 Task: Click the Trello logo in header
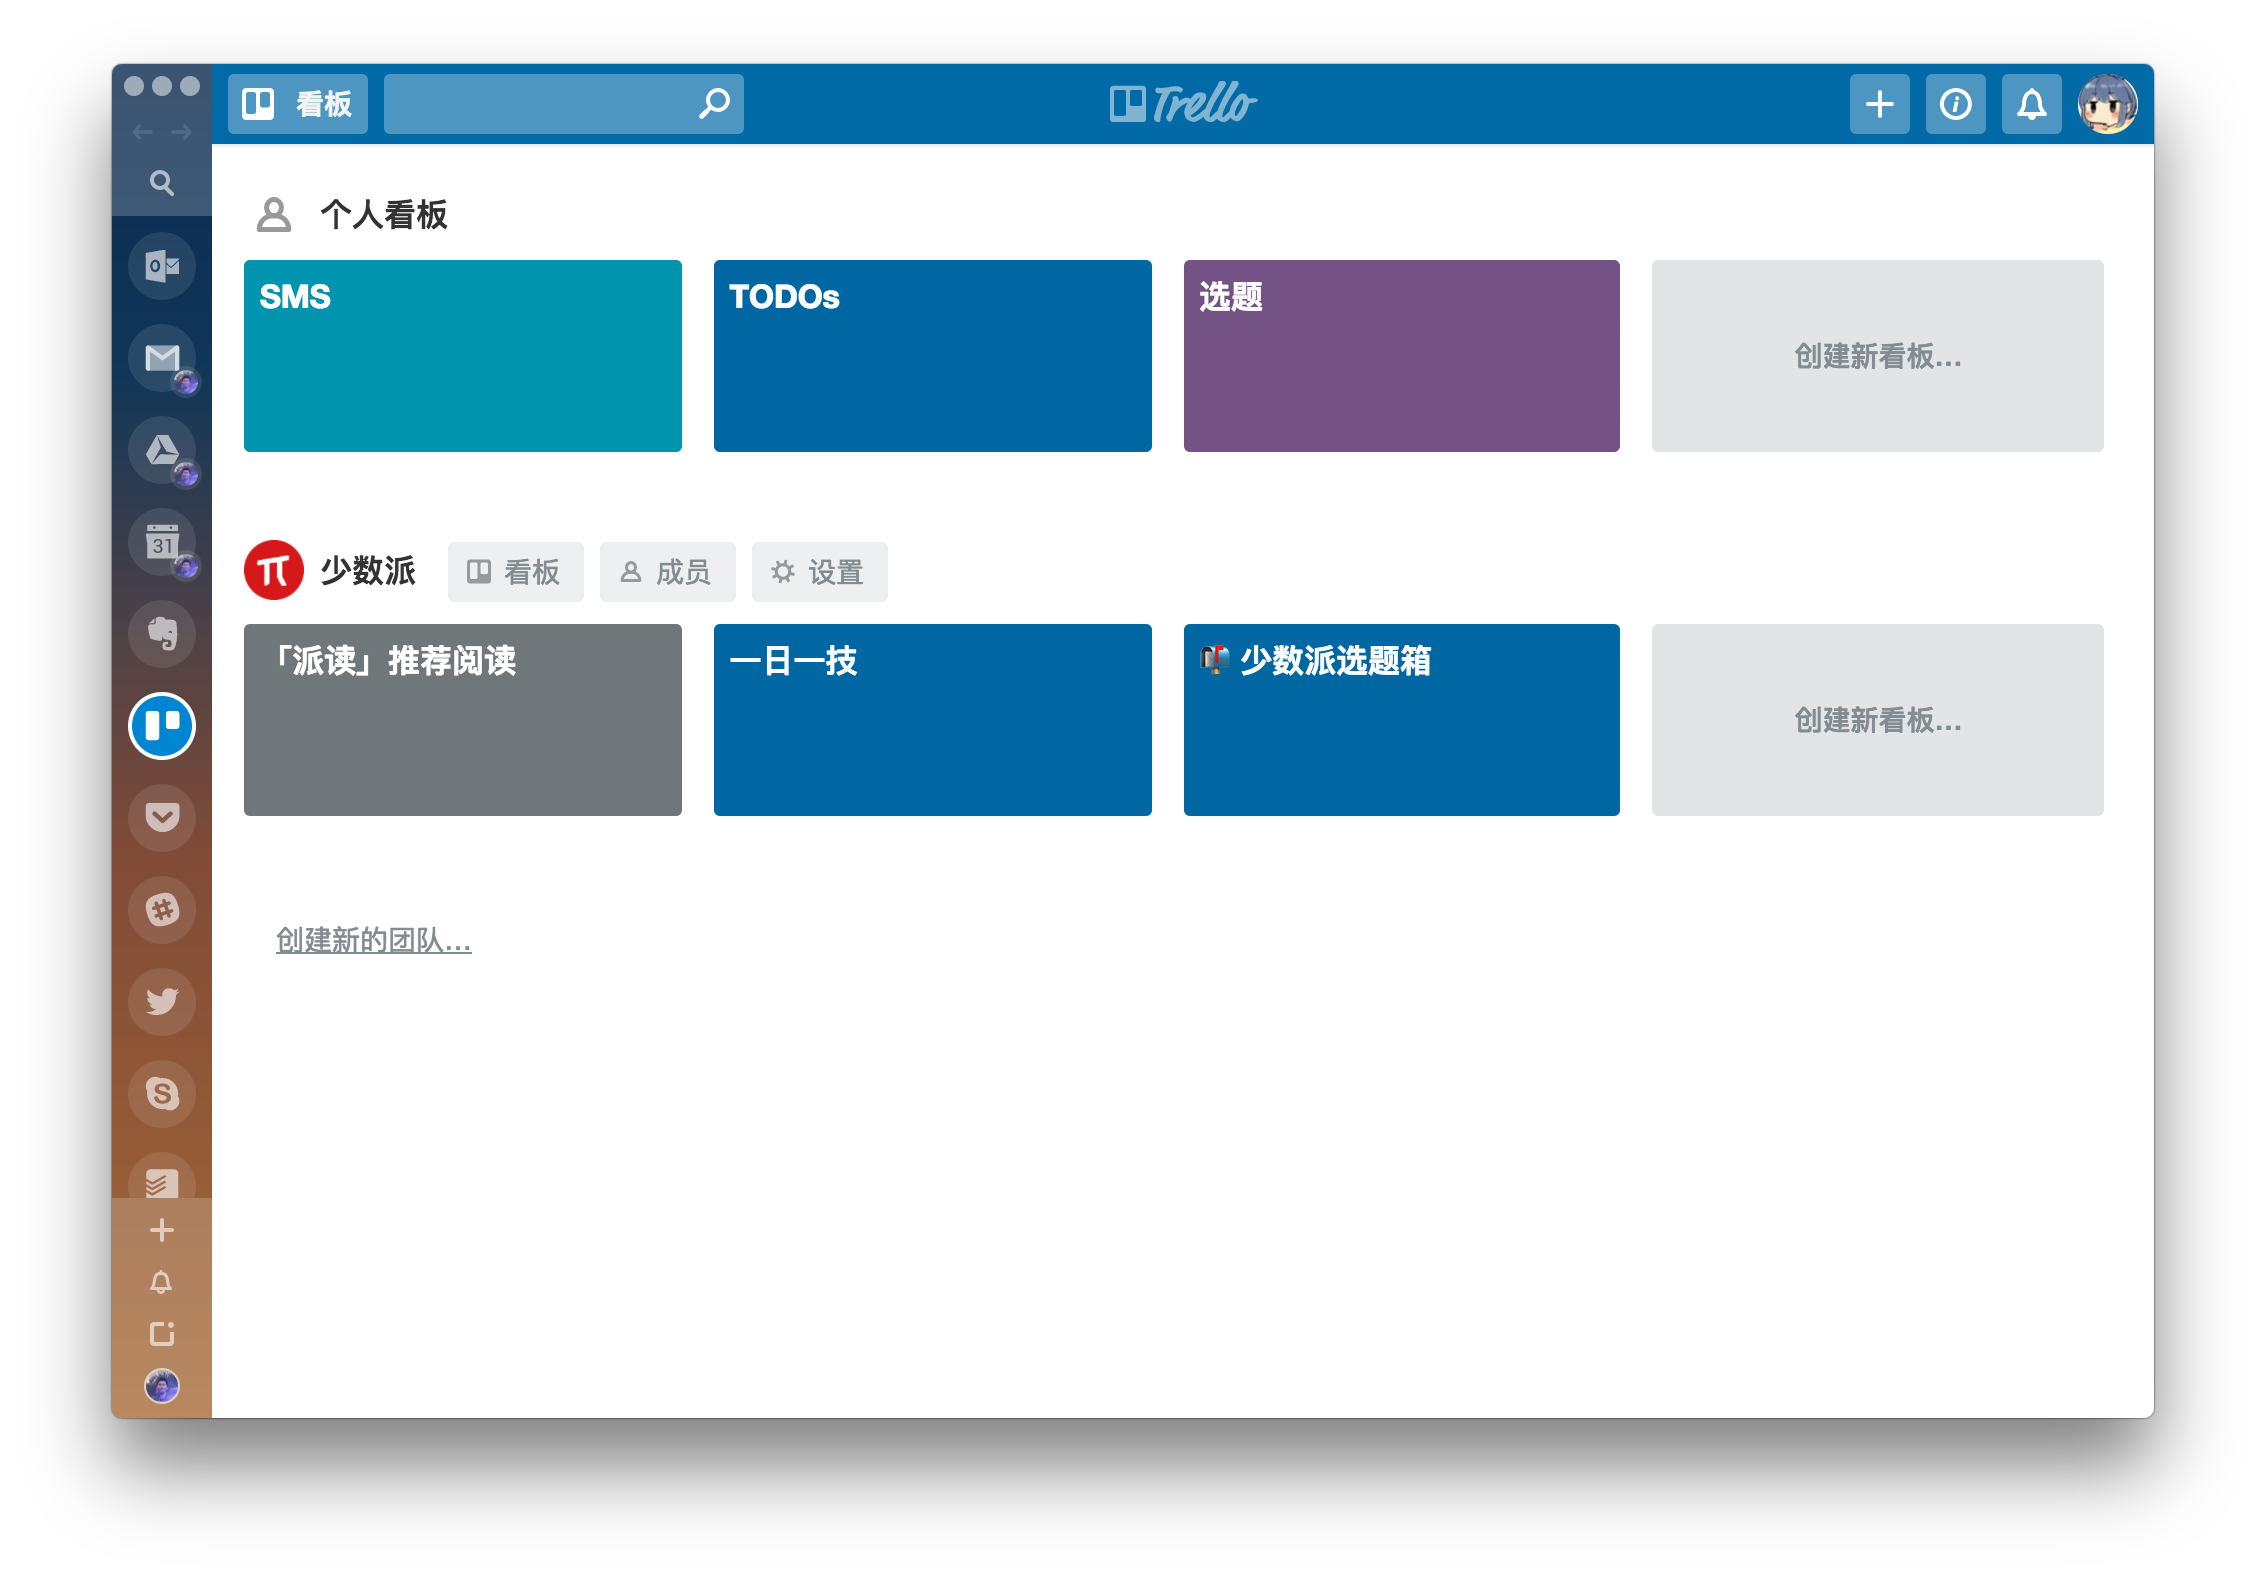point(1183,103)
